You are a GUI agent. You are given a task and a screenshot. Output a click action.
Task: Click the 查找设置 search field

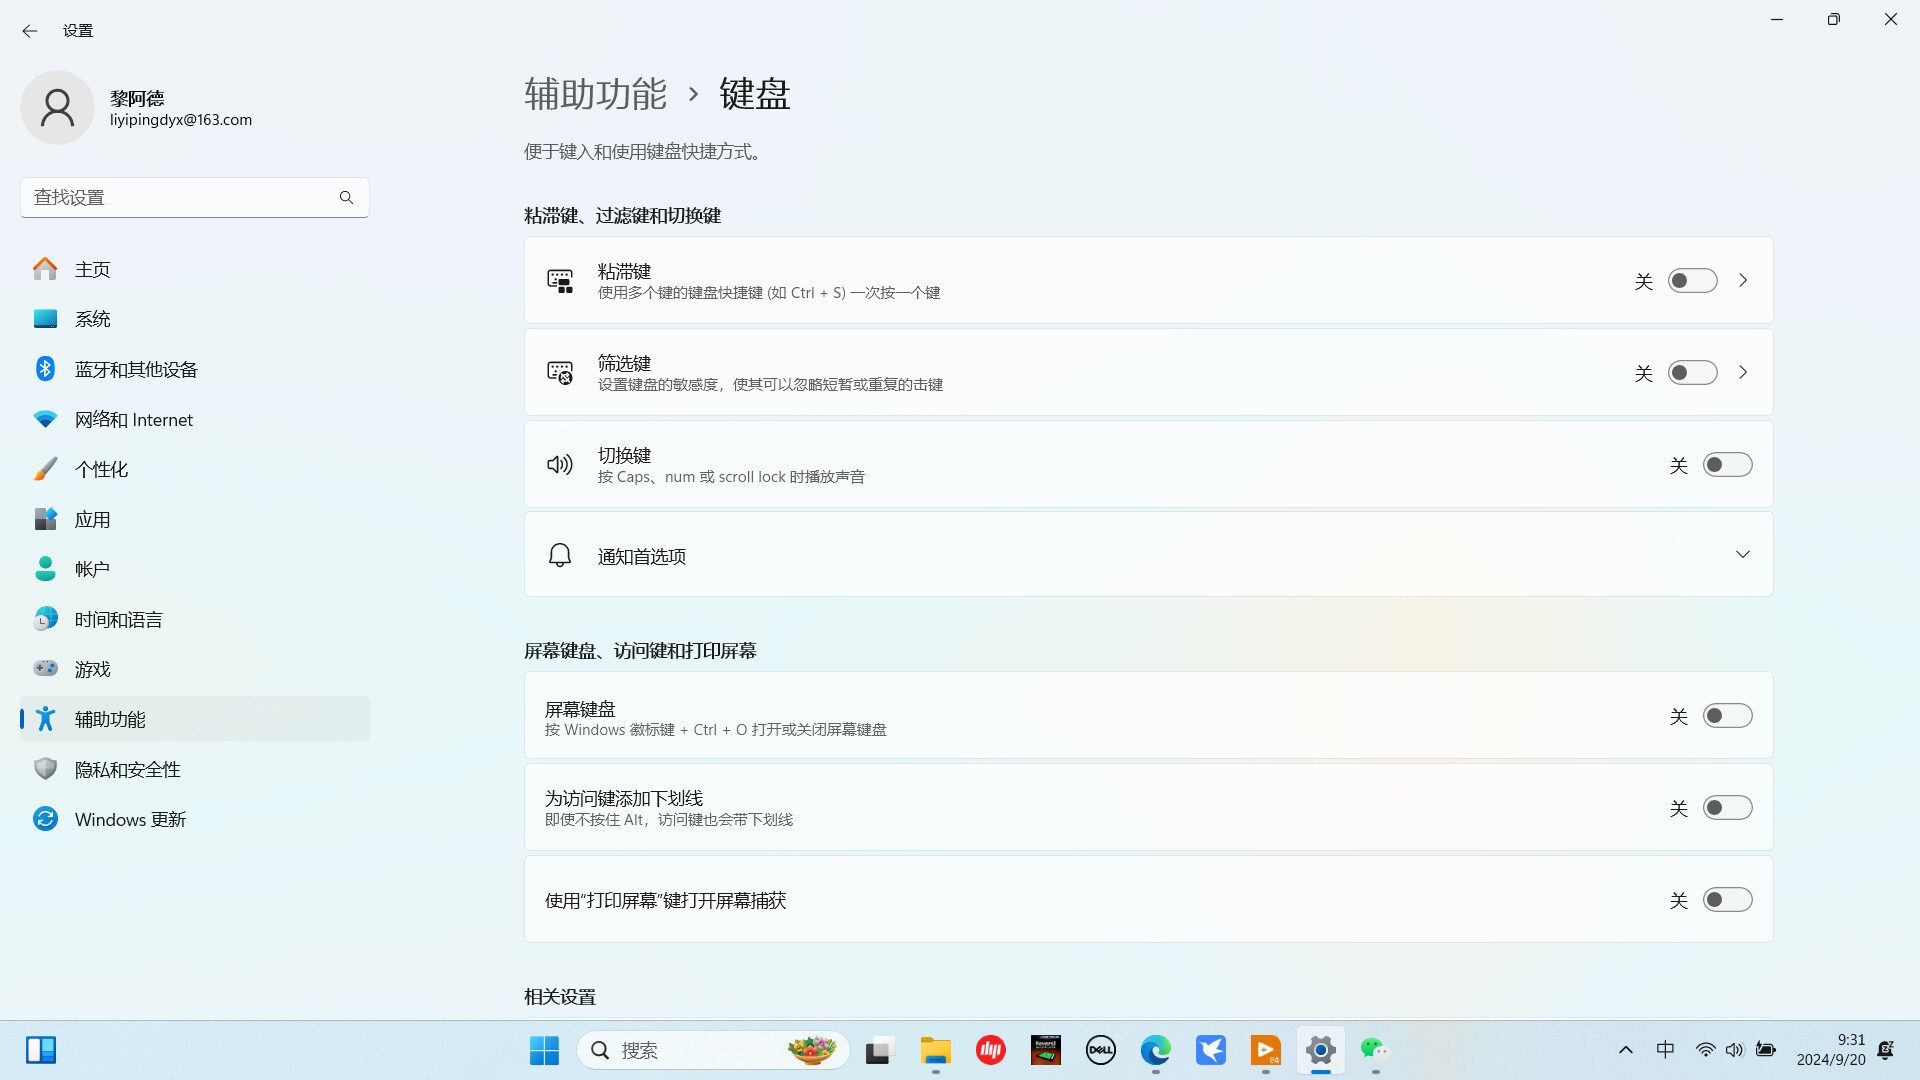(180, 197)
